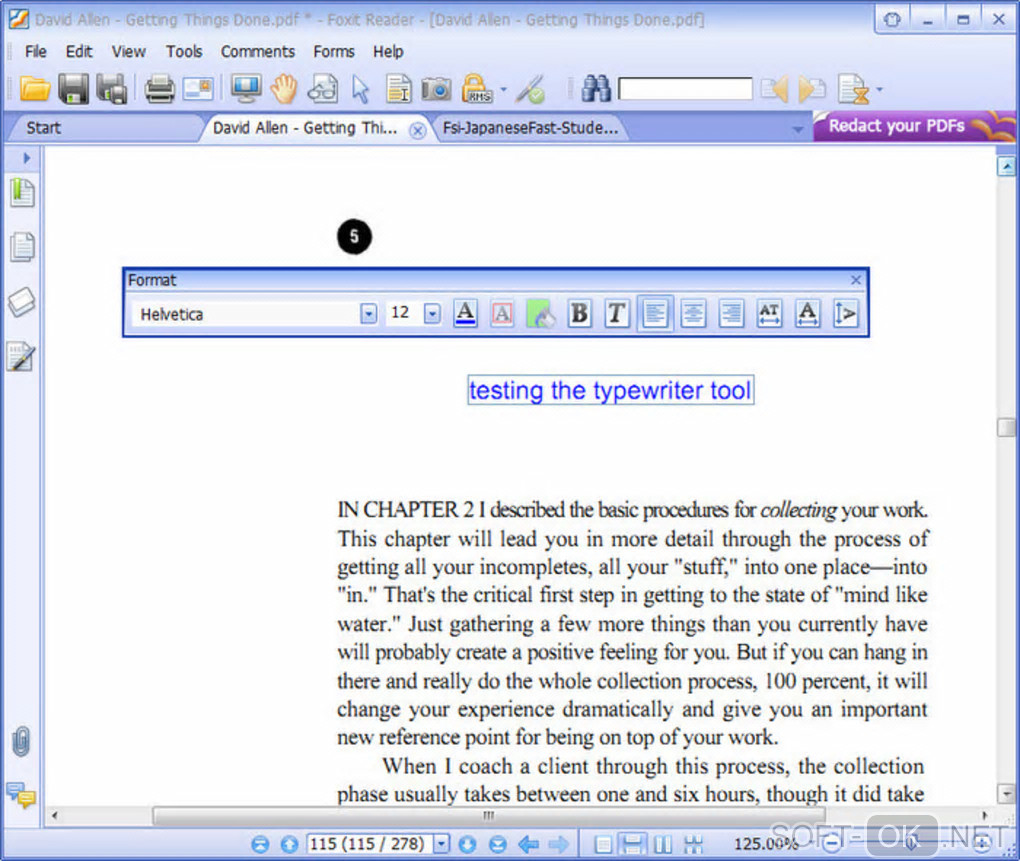1020x861 pixels.
Task: Click the 'testing the typewriter tool' text box
Action: [x=610, y=390]
